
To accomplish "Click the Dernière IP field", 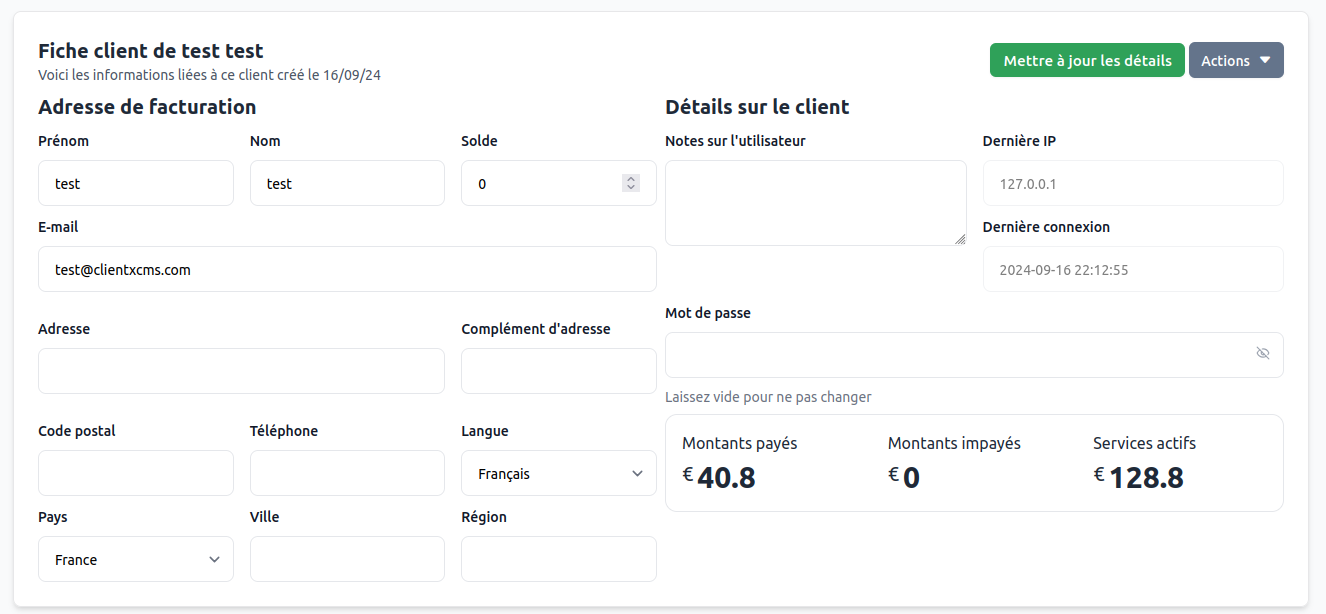I will [1132, 184].
